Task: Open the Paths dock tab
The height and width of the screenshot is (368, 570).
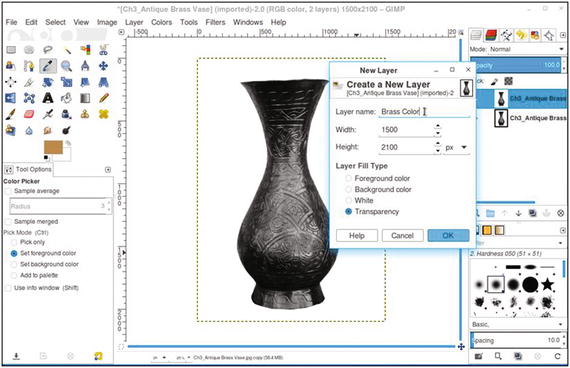Action: [x=506, y=35]
